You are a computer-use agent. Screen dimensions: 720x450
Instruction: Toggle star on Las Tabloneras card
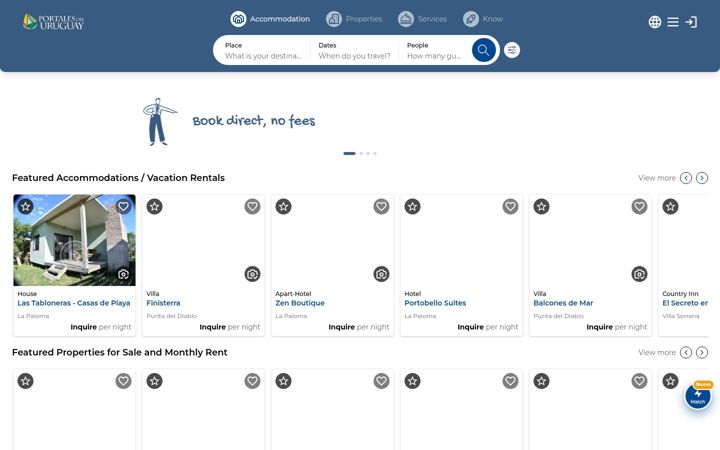[26, 207]
